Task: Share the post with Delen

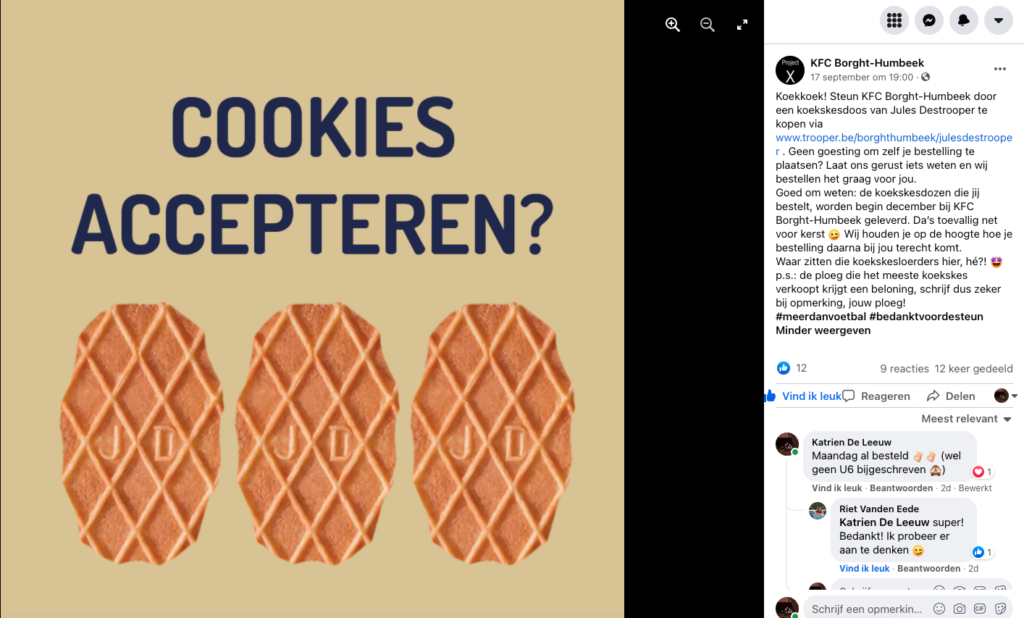Action: pos(951,396)
